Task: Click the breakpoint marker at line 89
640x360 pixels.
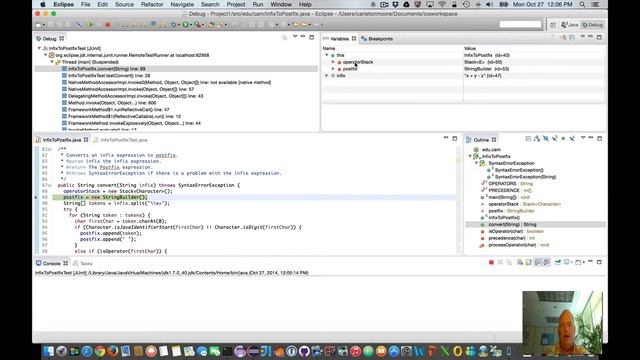Action: point(36,197)
